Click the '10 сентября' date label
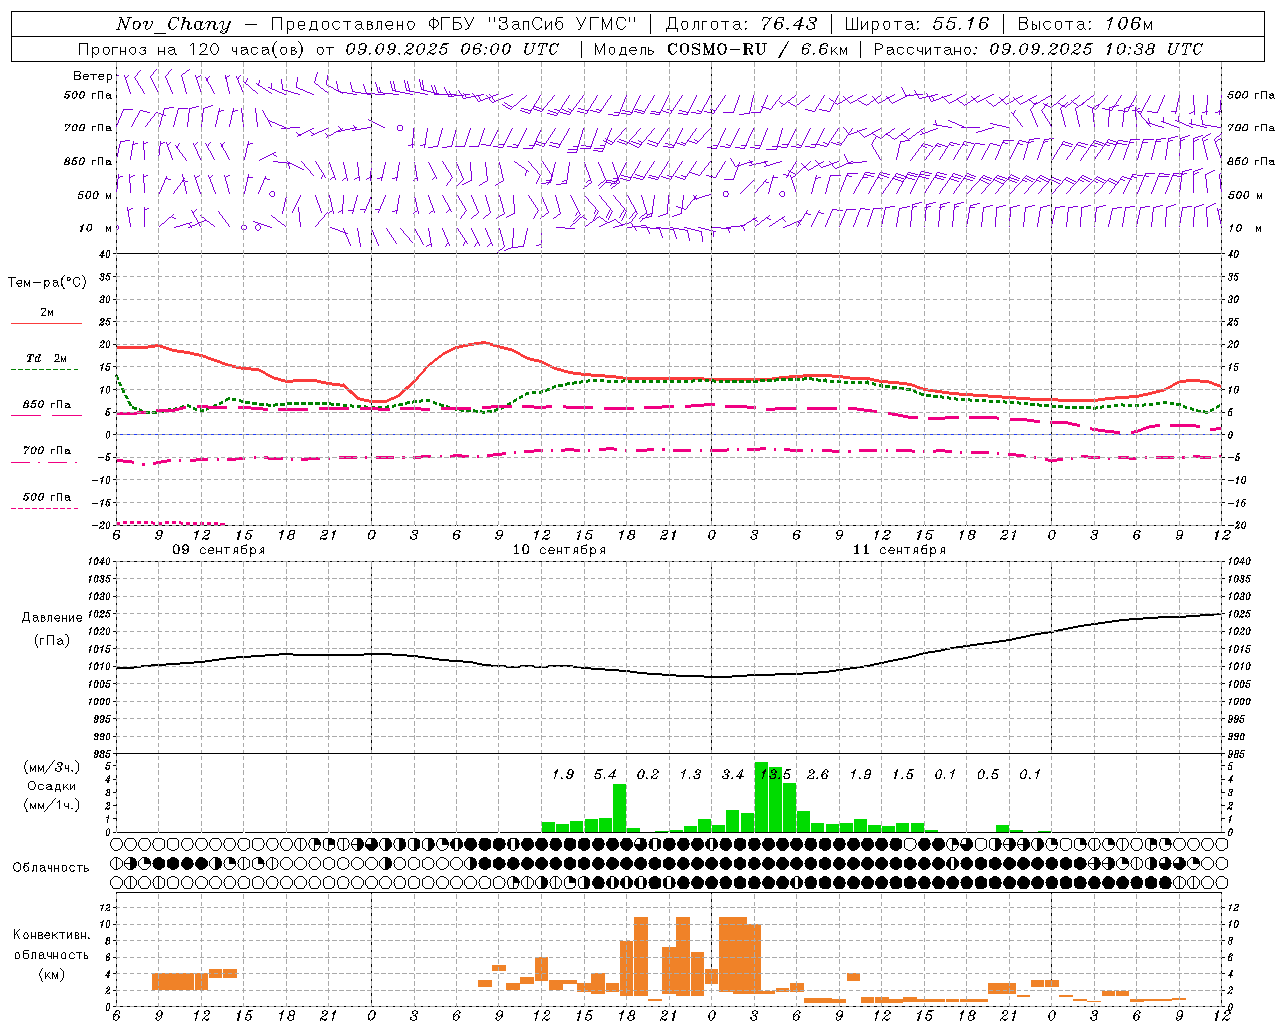Screen dimensions: 1280x1024 click(x=559, y=550)
